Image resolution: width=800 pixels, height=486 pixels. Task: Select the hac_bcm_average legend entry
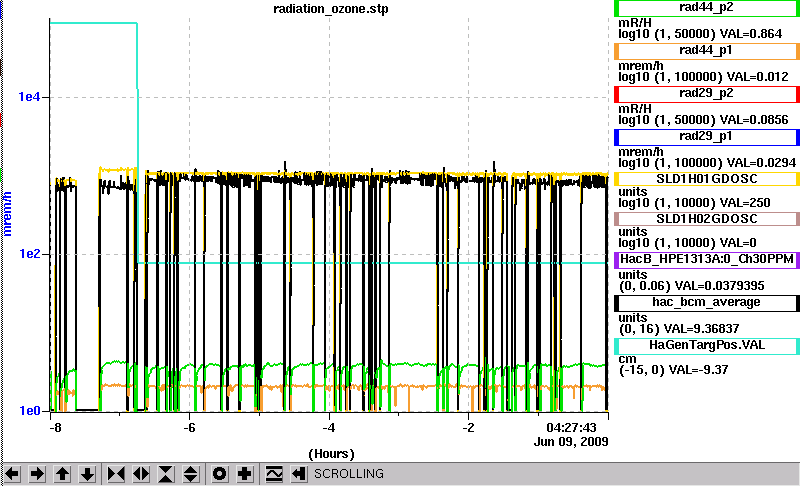point(707,303)
